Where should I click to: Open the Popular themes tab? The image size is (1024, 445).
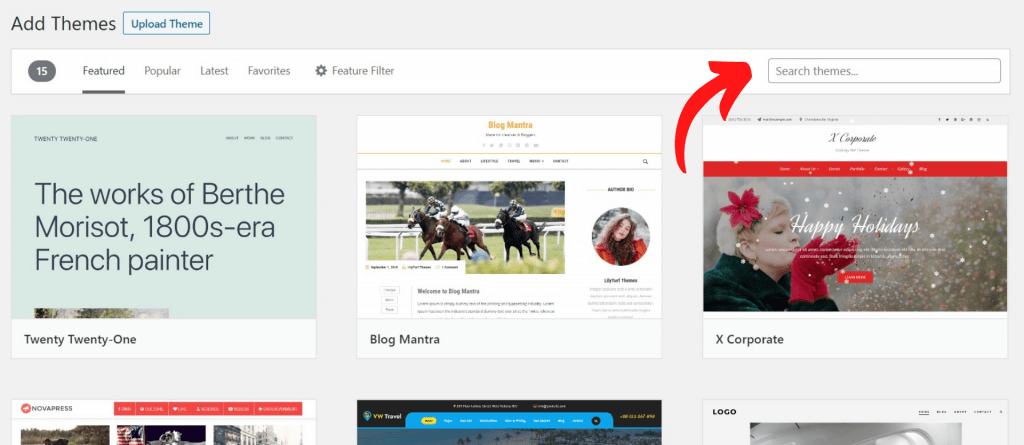click(x=162, y=71)
